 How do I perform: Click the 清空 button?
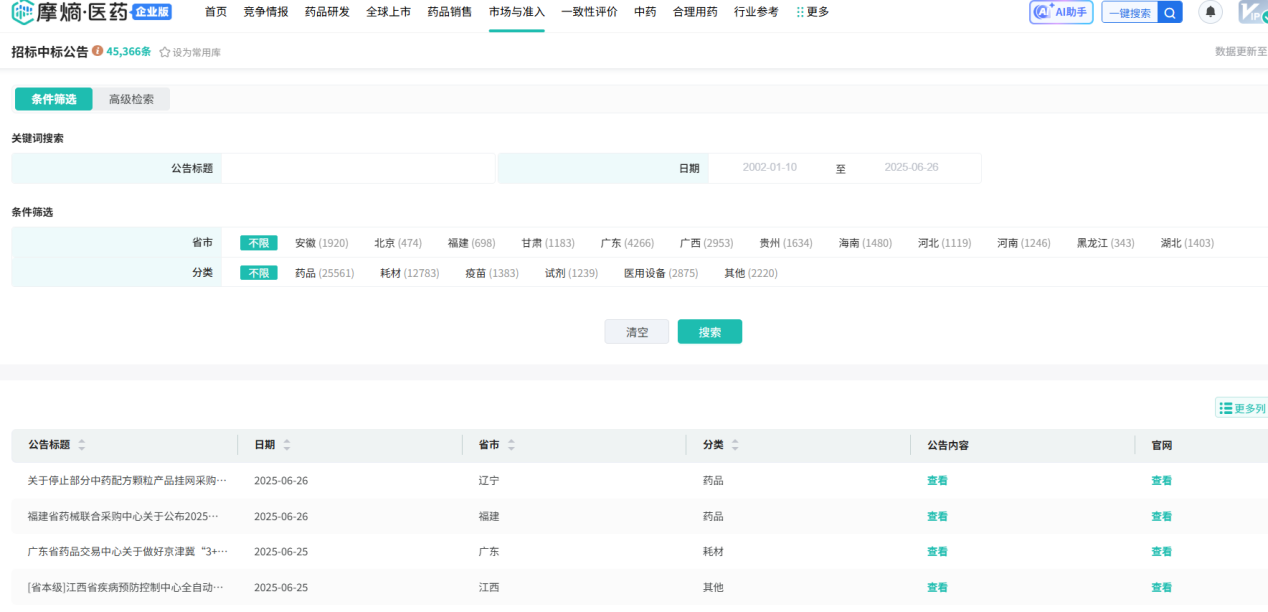point(636,332)
